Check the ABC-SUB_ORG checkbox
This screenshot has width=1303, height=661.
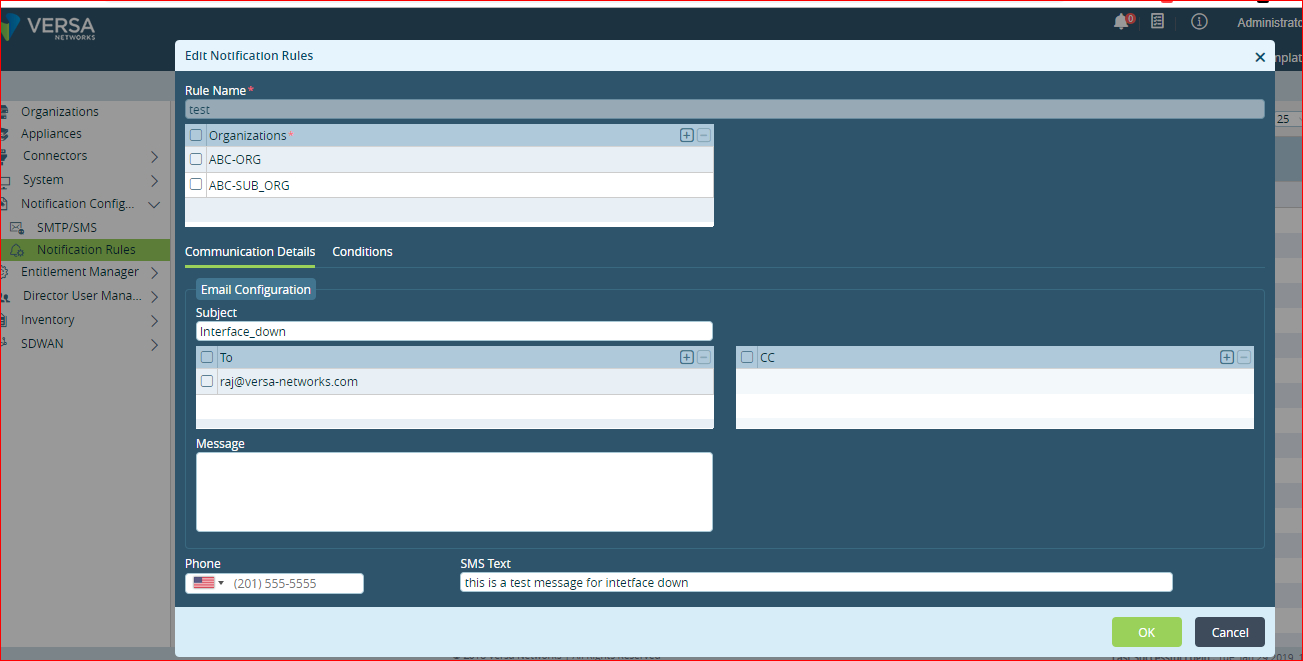point(196,185)
